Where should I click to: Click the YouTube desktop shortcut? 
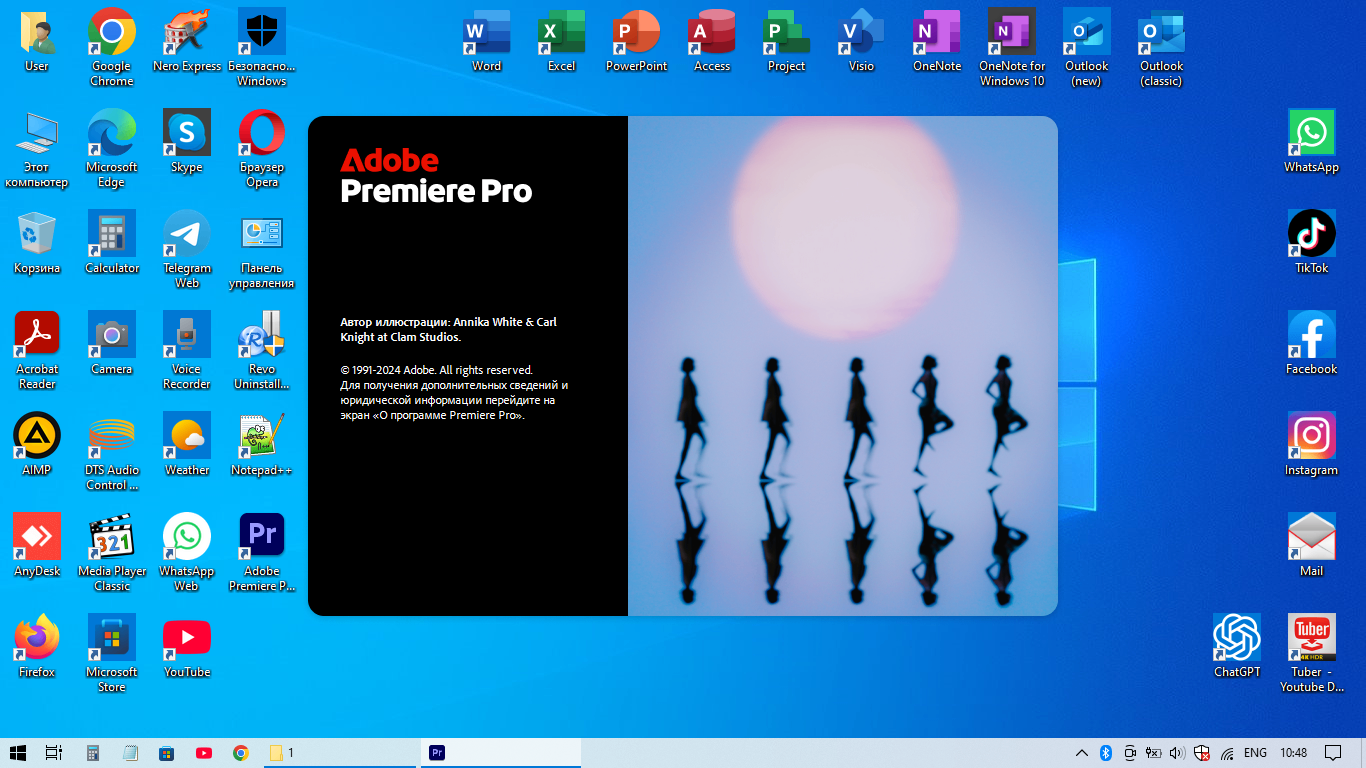coord(187,646)
